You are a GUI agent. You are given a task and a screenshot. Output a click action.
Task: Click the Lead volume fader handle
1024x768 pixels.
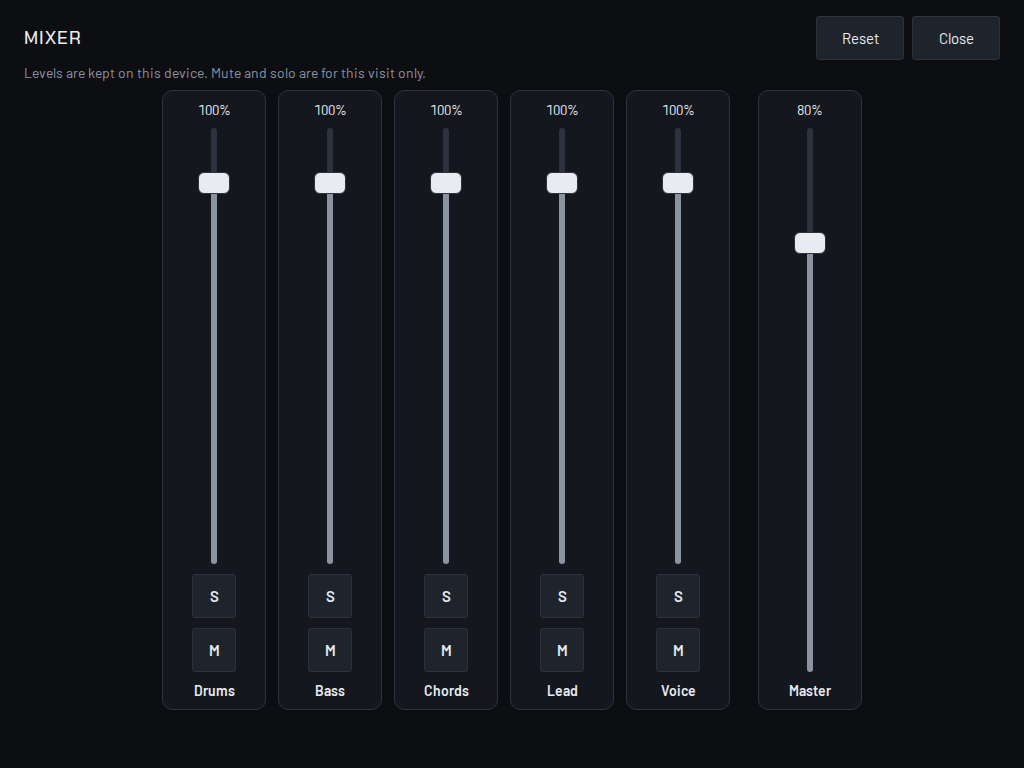[x=562, y=183]
